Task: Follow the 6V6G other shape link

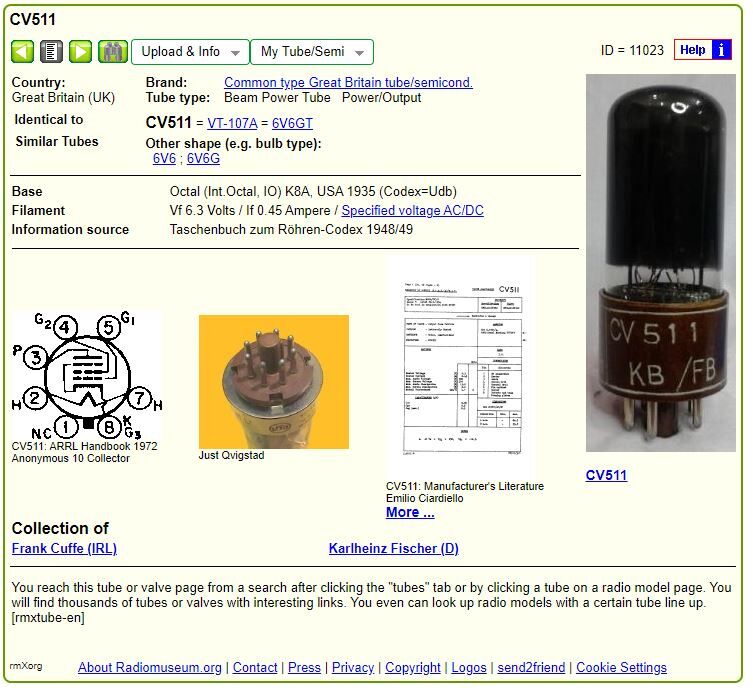Action: tap(203, 158)
